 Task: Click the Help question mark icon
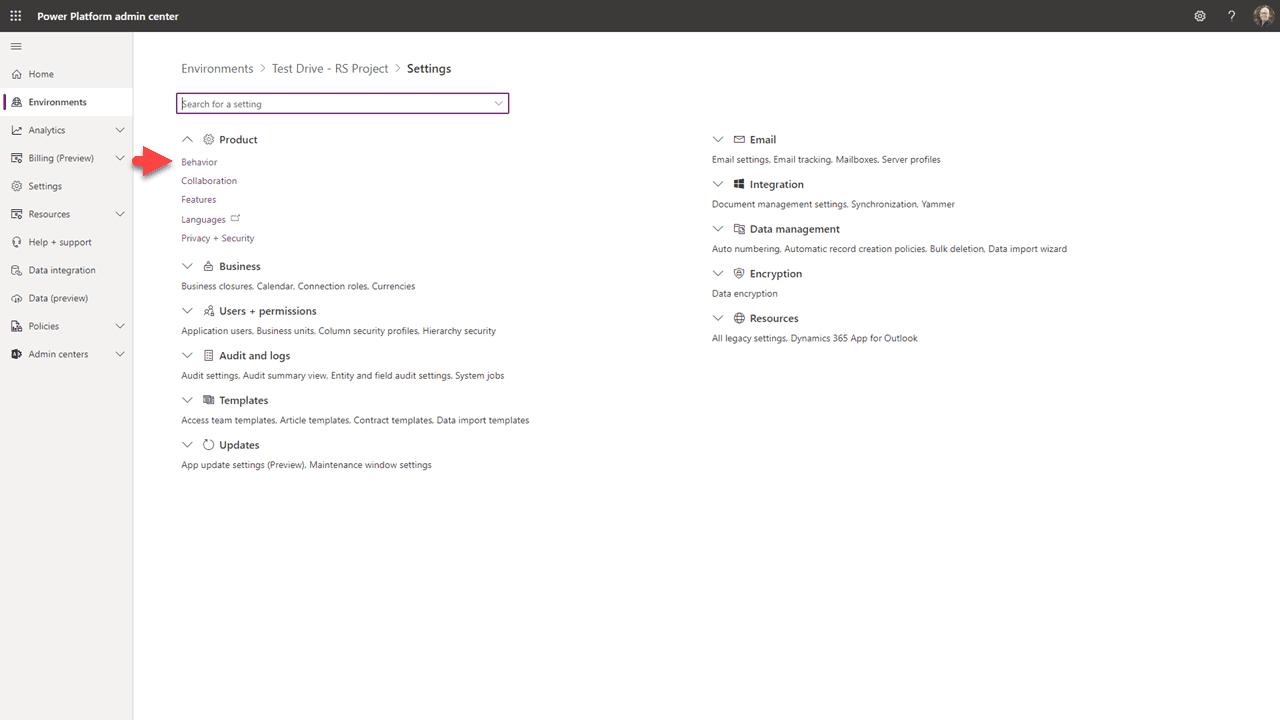(1231, 16)
